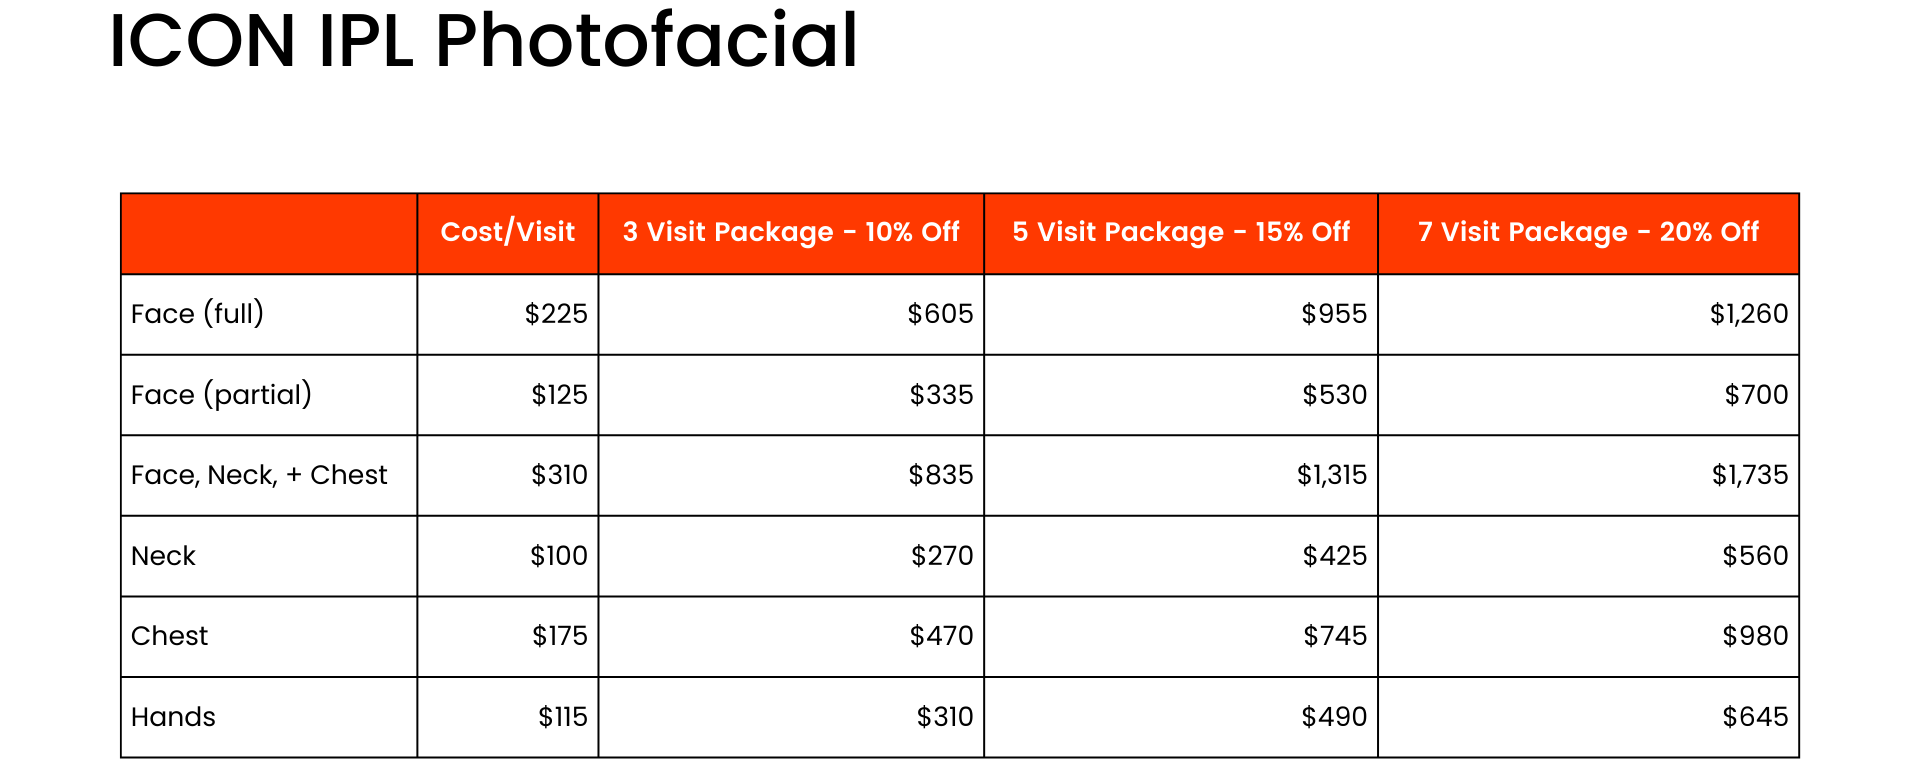Click the ICON IPL Photofacial heading
Viewport: 1920px width, 764px height.
[483, 42]
